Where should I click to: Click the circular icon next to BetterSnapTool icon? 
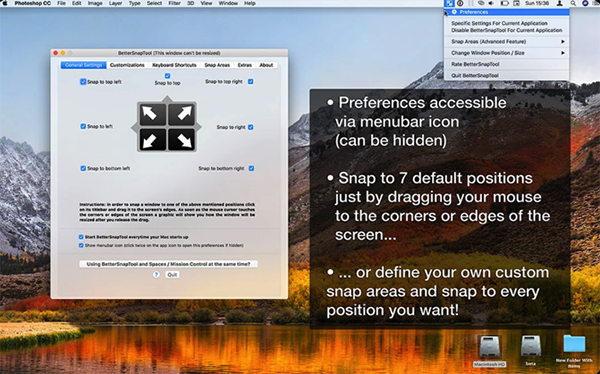[x=460, y=3]
